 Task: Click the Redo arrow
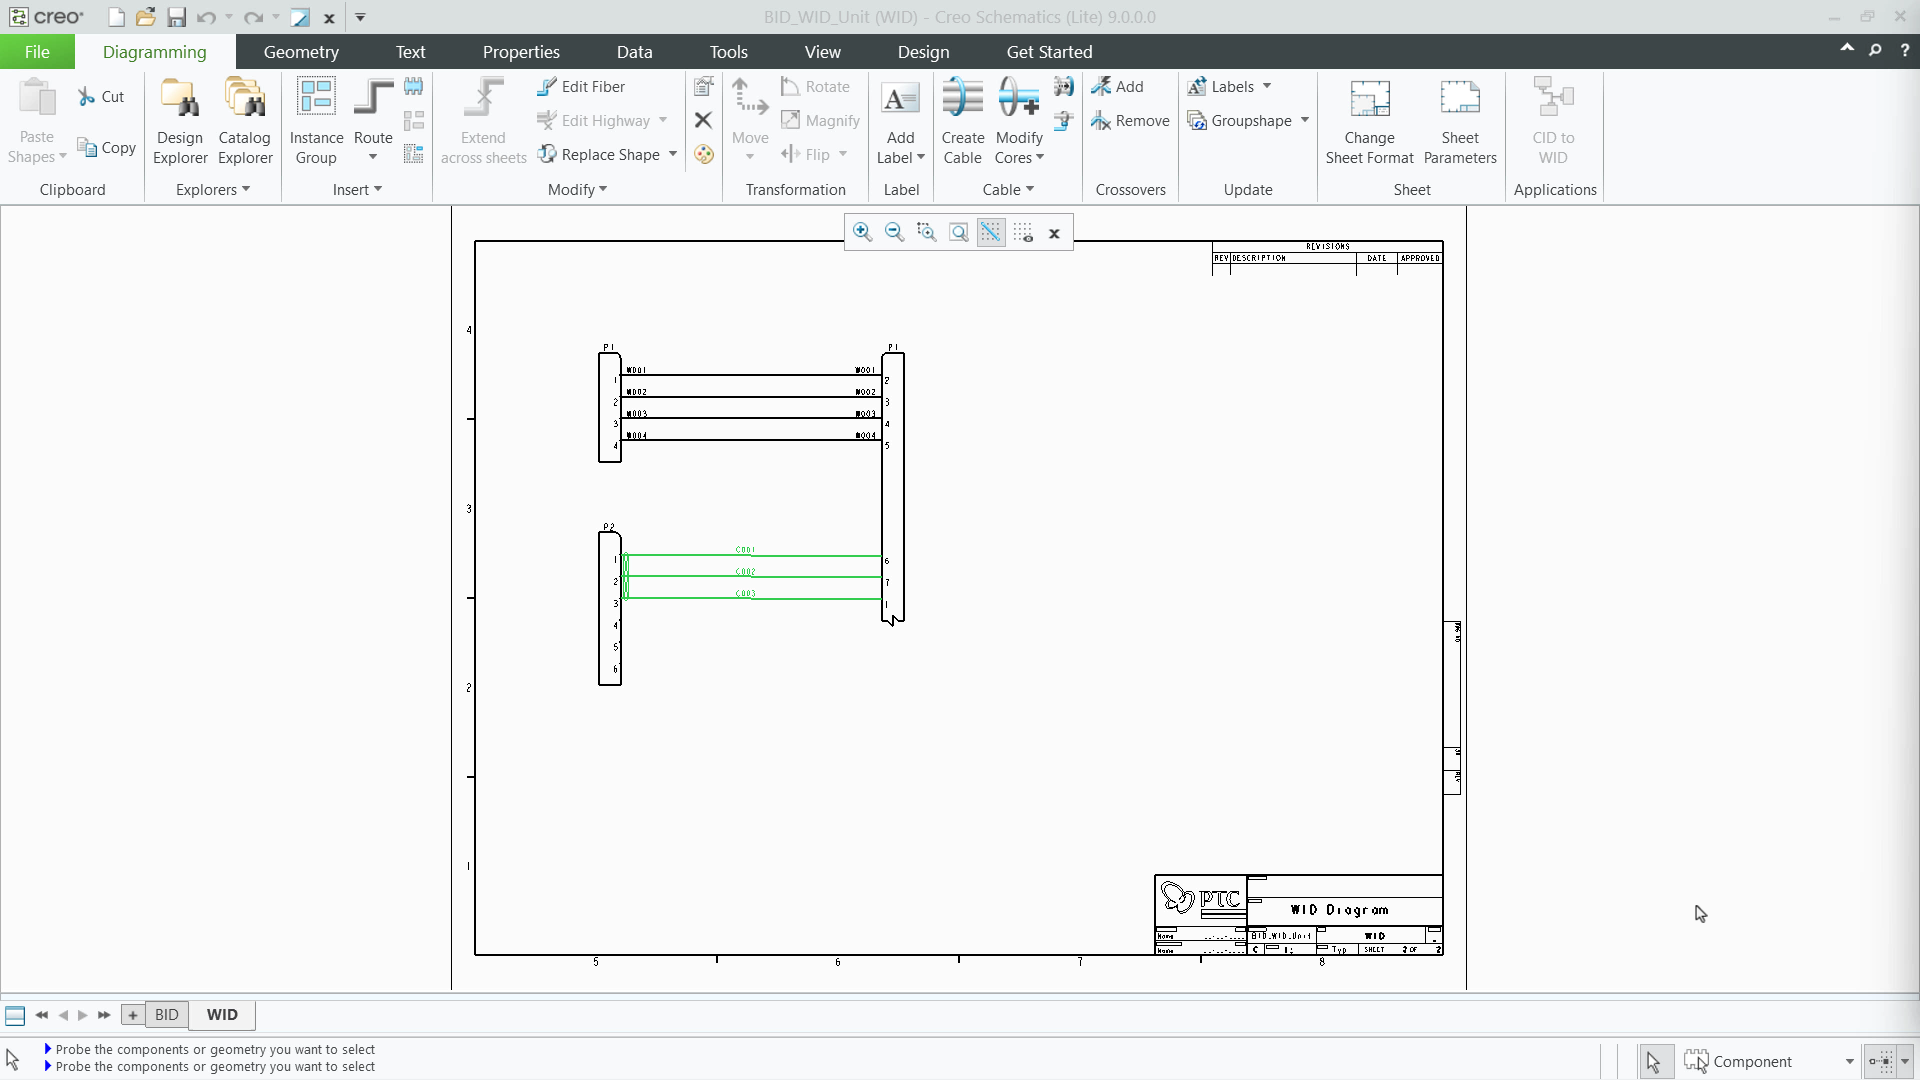click(253, 17)
